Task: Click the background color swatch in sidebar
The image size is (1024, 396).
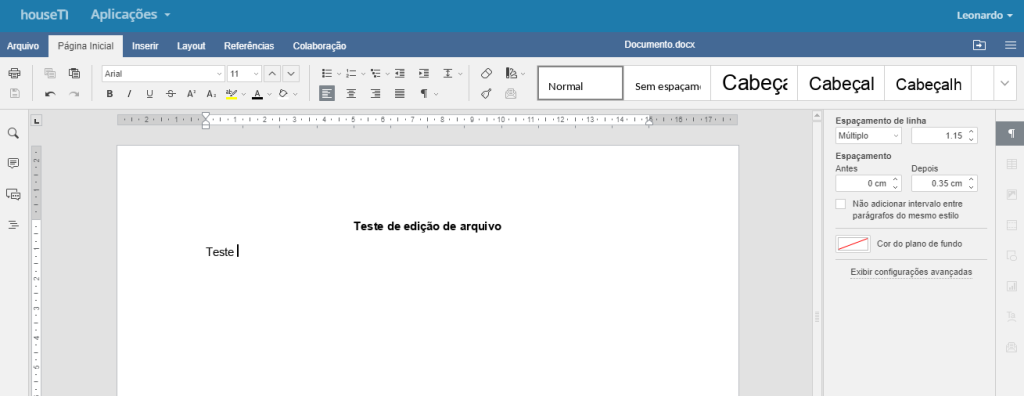Action: pos(853,244)
